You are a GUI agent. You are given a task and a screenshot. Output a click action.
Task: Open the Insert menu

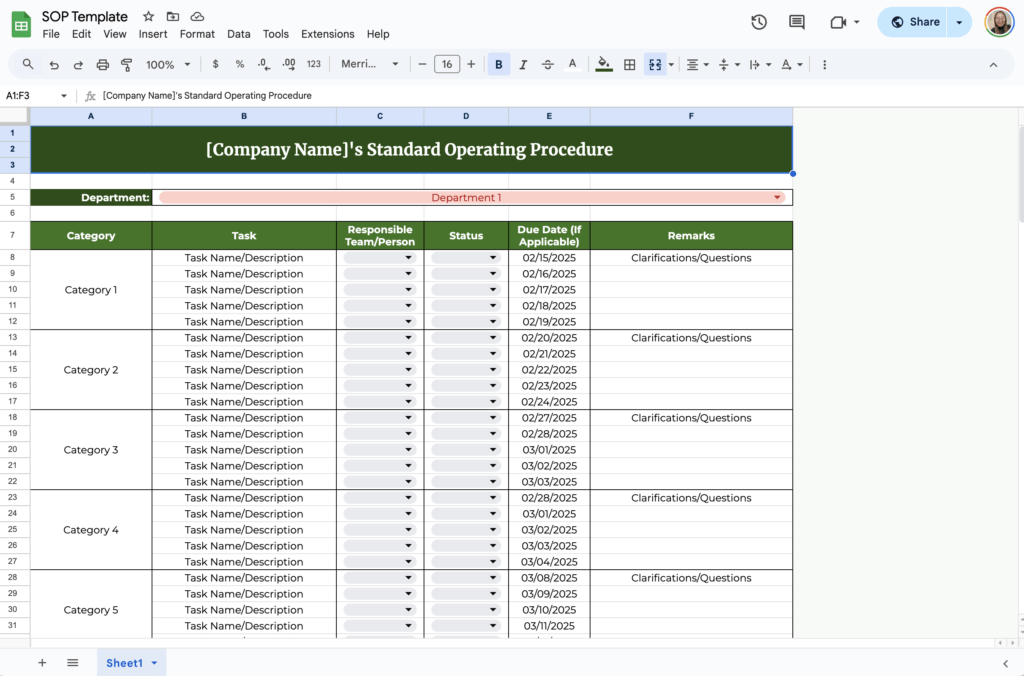point(153,34)
